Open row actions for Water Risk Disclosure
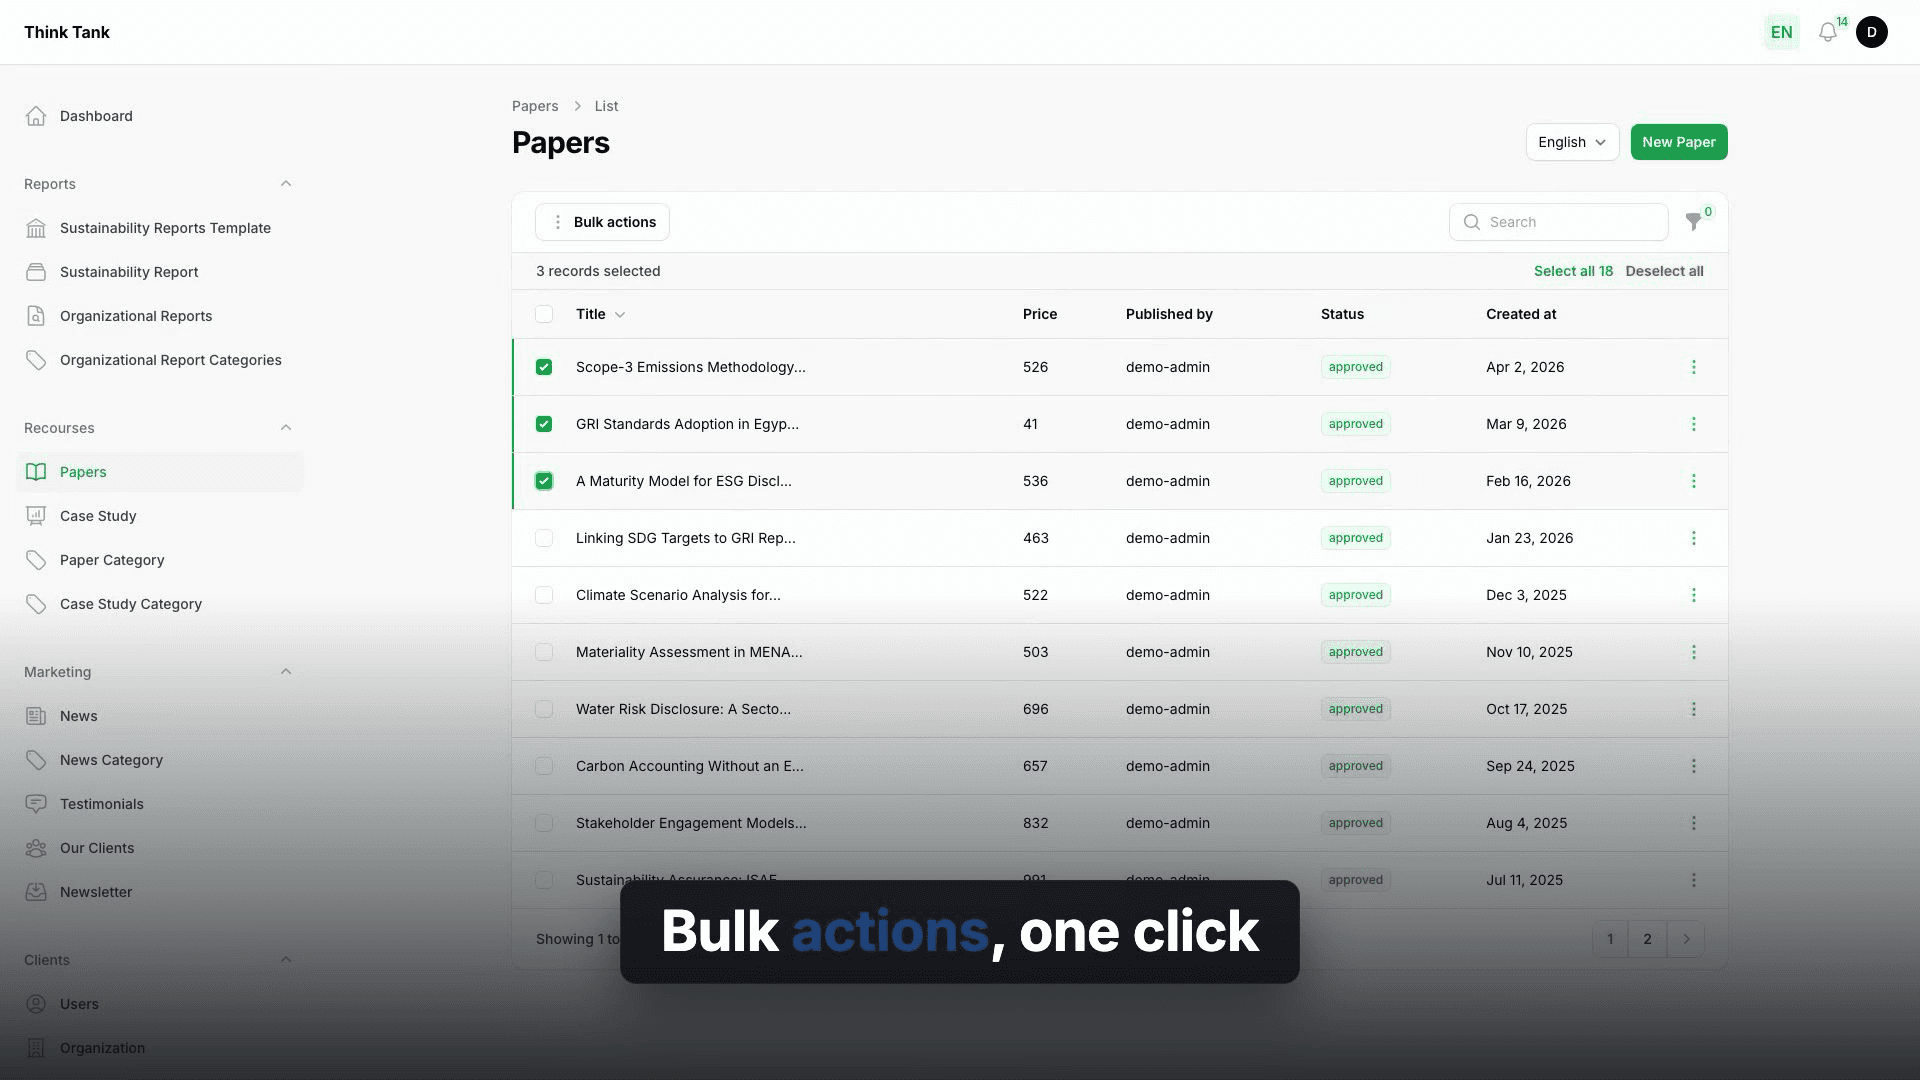Image resolution: width=1920 pixels, height=1080 pixels. (x=1693, y=709)
